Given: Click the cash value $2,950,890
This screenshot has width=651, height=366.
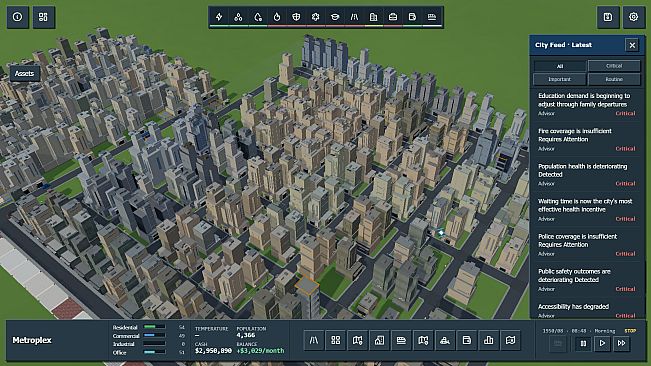Looking at the screenshot, I should [213, 351].
